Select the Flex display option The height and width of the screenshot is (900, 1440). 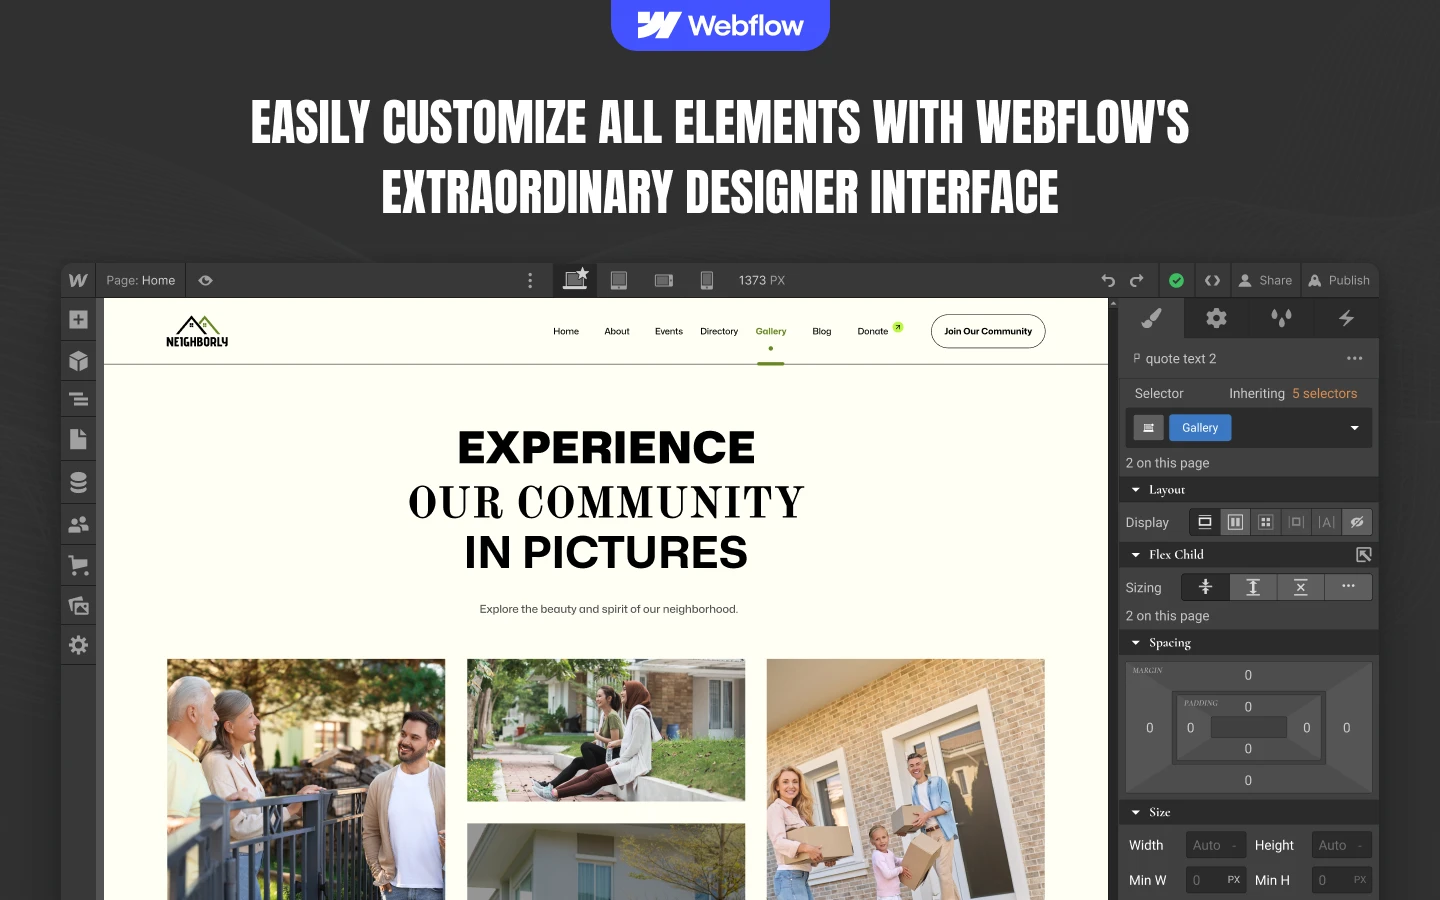pos(1235,522)
